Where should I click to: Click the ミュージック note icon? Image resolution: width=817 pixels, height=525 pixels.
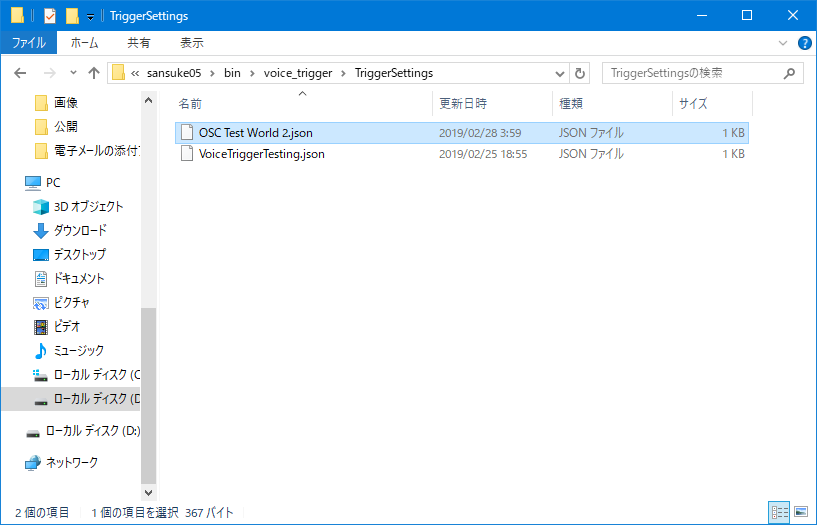click(x=41, y=351)
